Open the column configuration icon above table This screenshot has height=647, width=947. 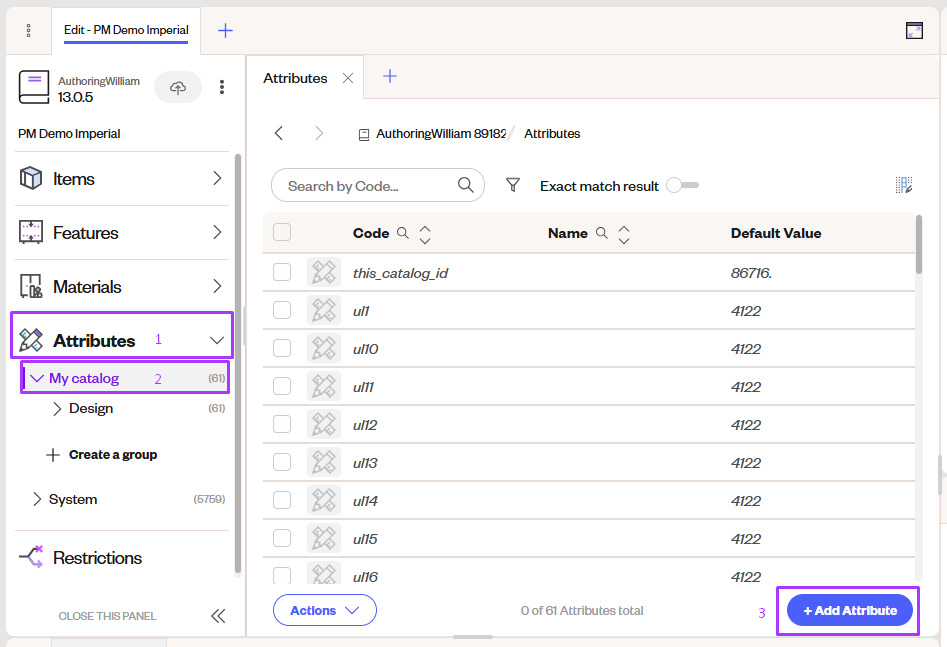(x=904, y=185)
